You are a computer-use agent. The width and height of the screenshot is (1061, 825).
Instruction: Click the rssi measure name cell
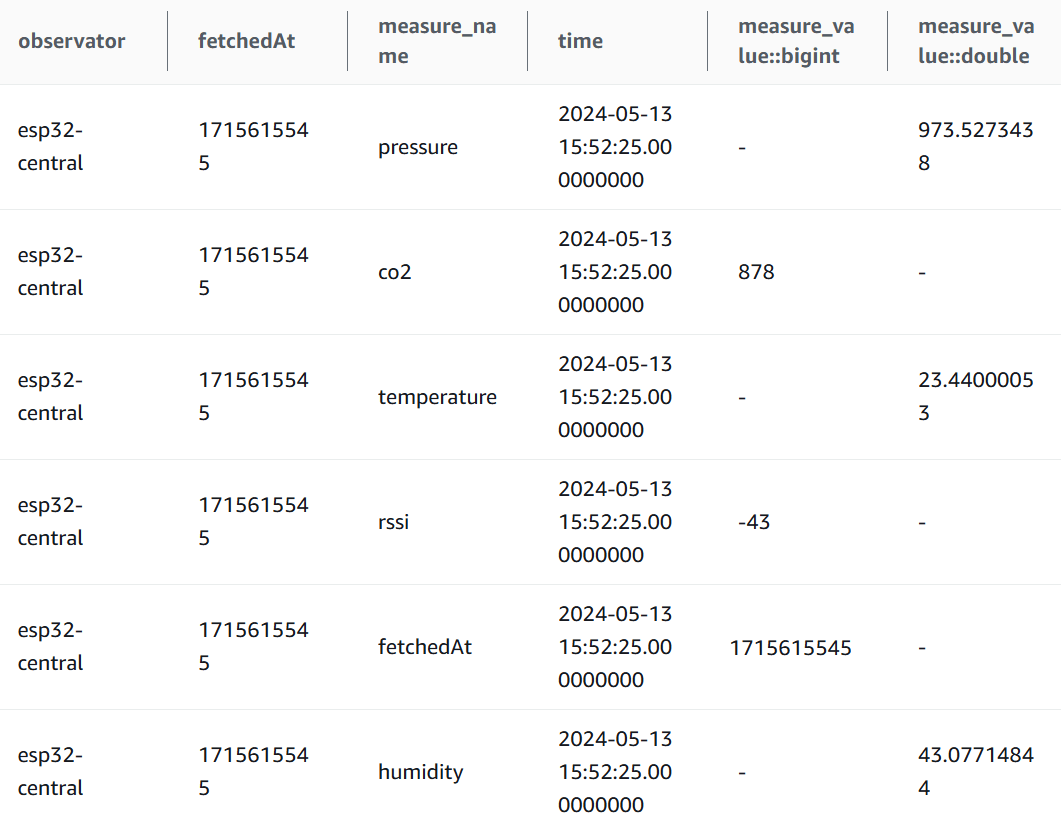[393, 522]
